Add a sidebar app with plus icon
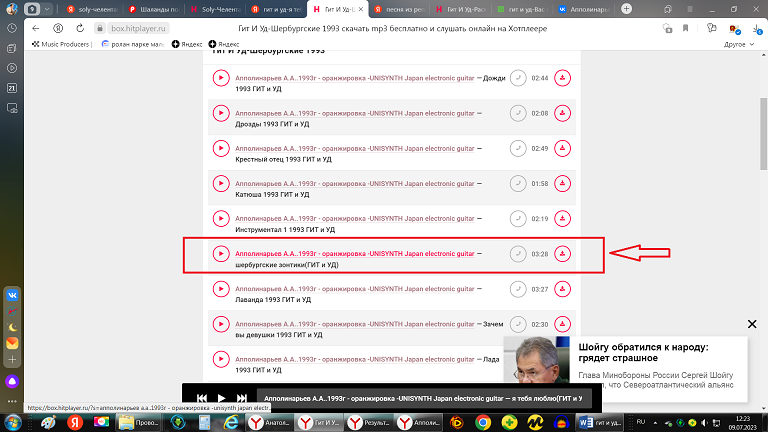The image size is (768, 432). point(12,360)
